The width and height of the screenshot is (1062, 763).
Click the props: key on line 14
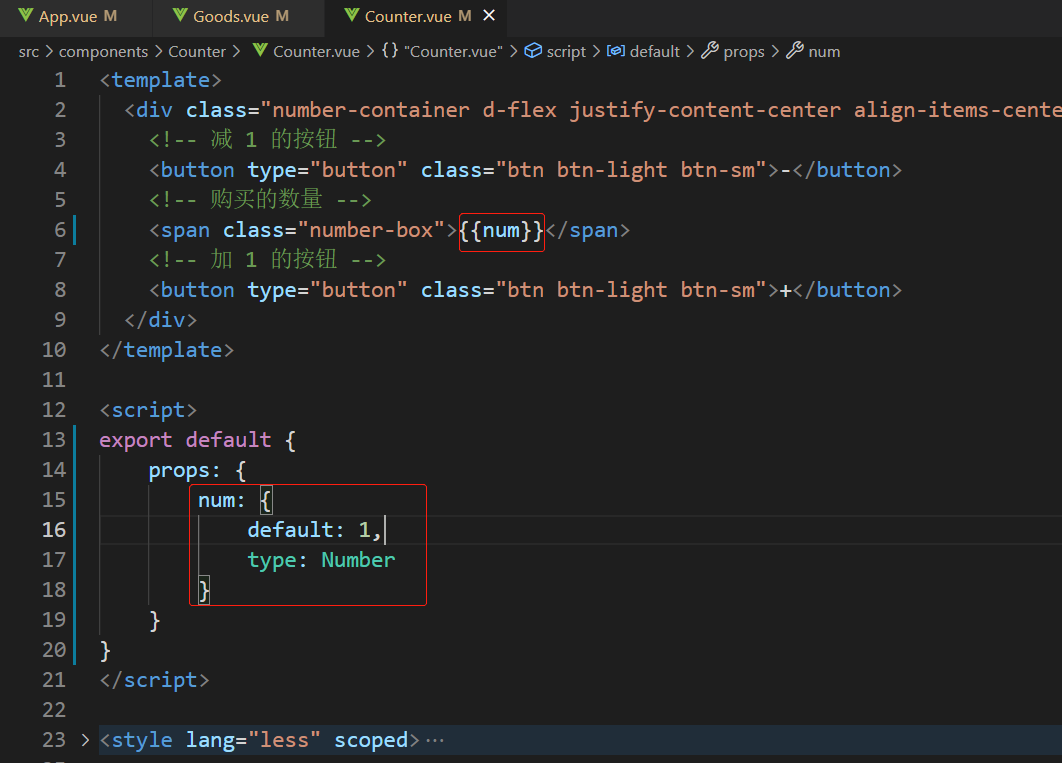(x=184, y=471)
